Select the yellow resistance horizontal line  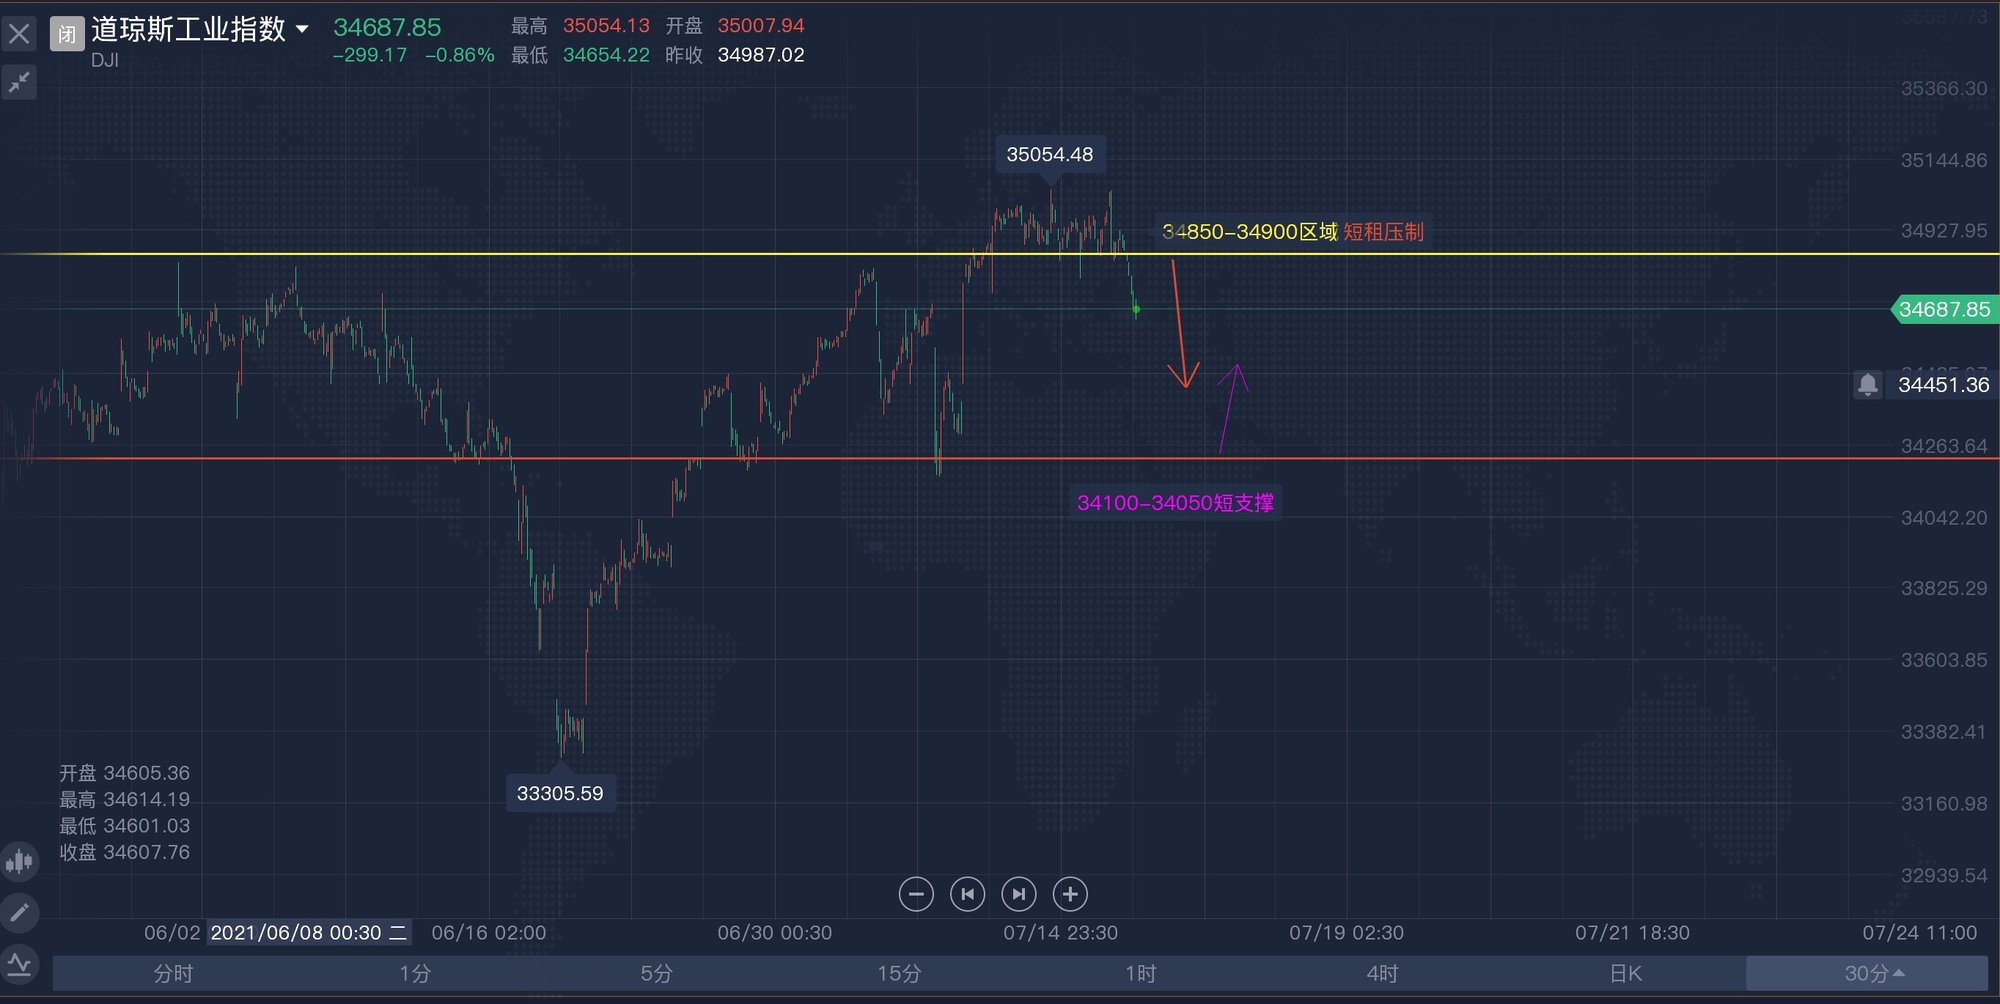pos(600,254)
